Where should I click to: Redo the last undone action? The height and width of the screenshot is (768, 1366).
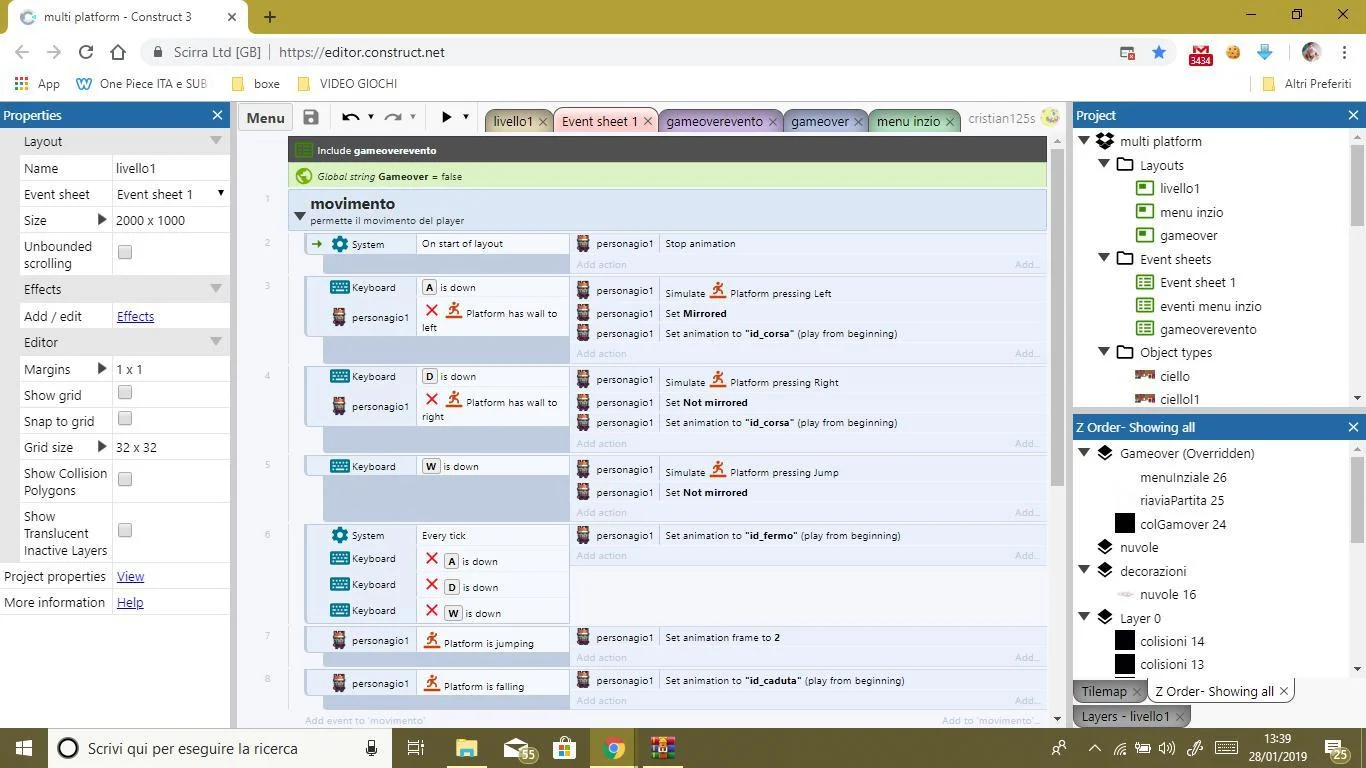click(393, 117)
